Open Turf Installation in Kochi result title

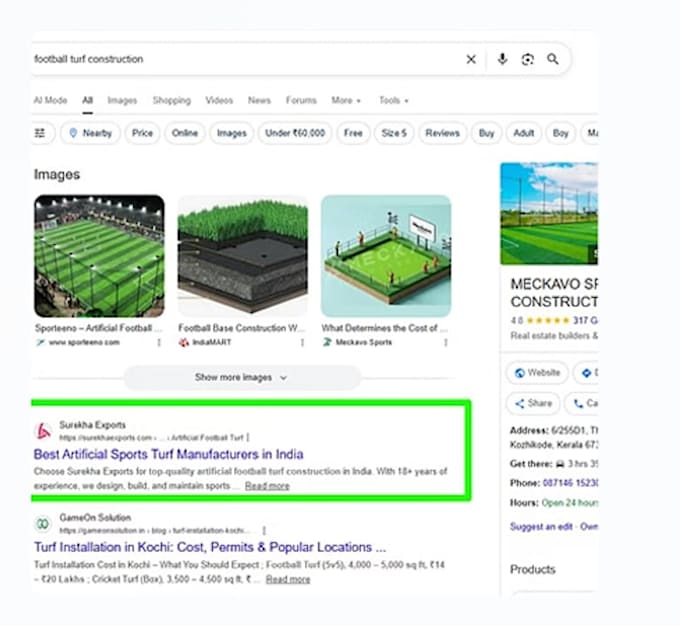coord(210,547)
